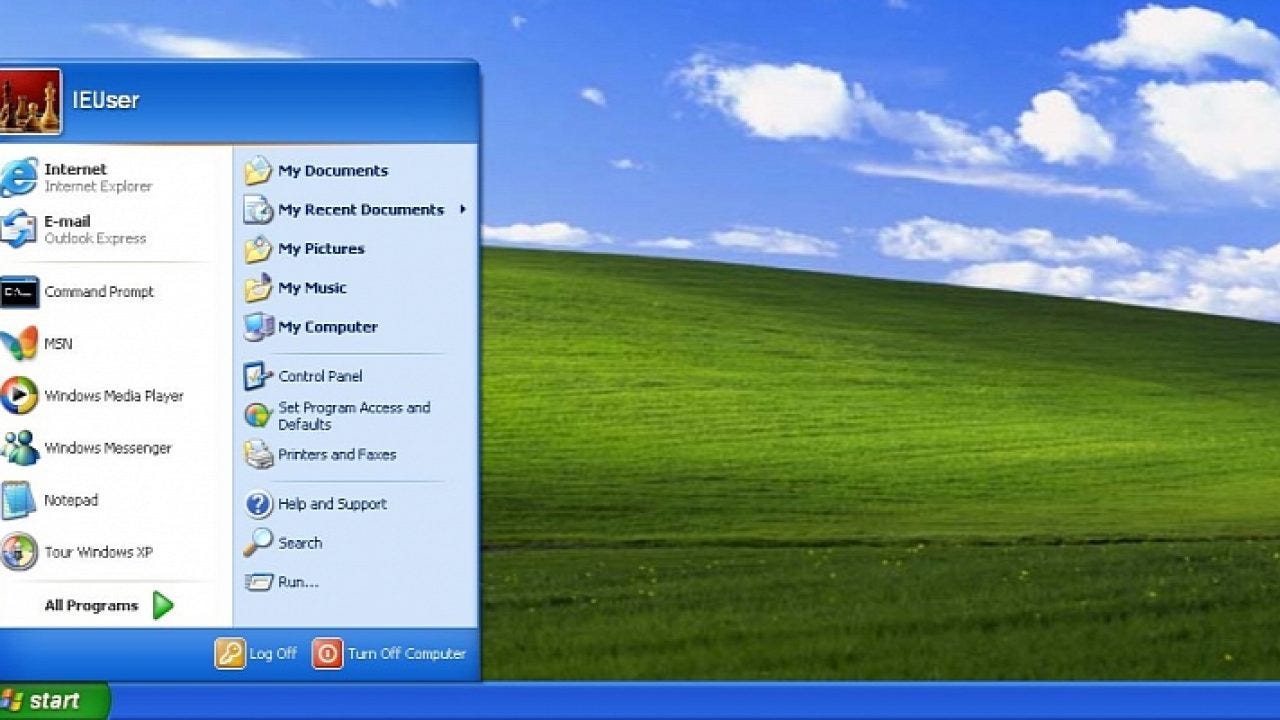This screenshot has height=720, width=1280.
Task: Open My Music folder icon
Action: point(258,287)
